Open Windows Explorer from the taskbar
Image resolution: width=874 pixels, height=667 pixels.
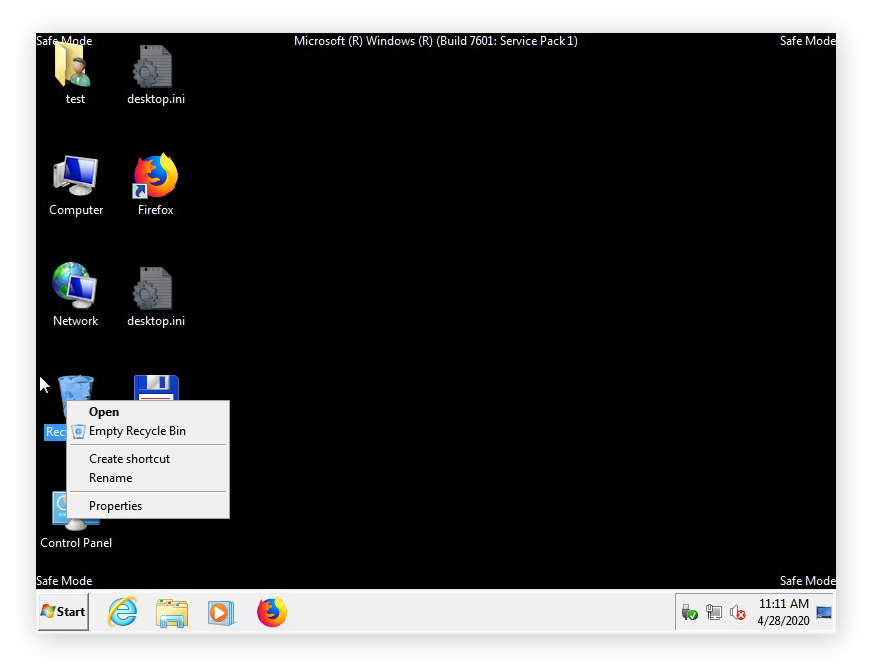click(x=171, y=611)
